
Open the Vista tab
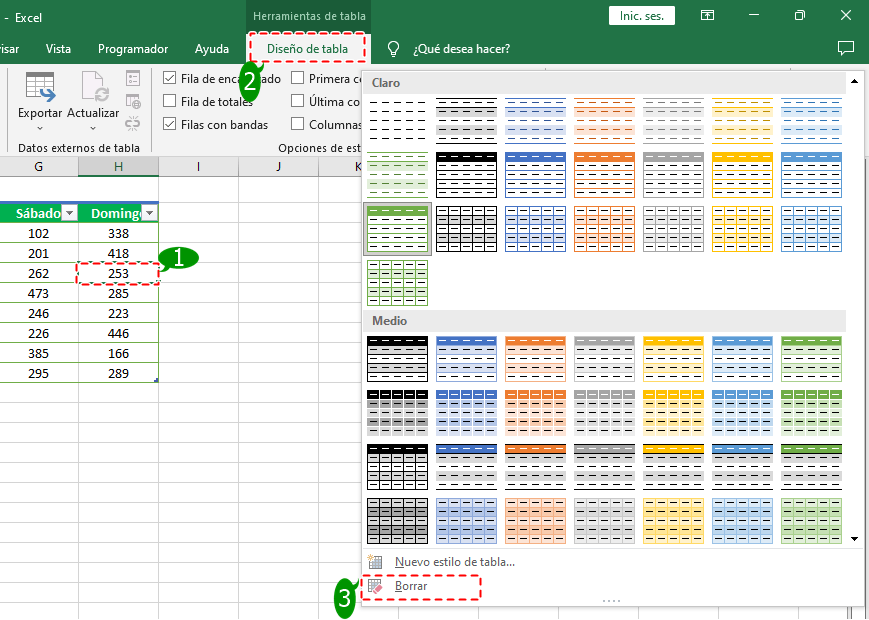[x=58, y=49]
